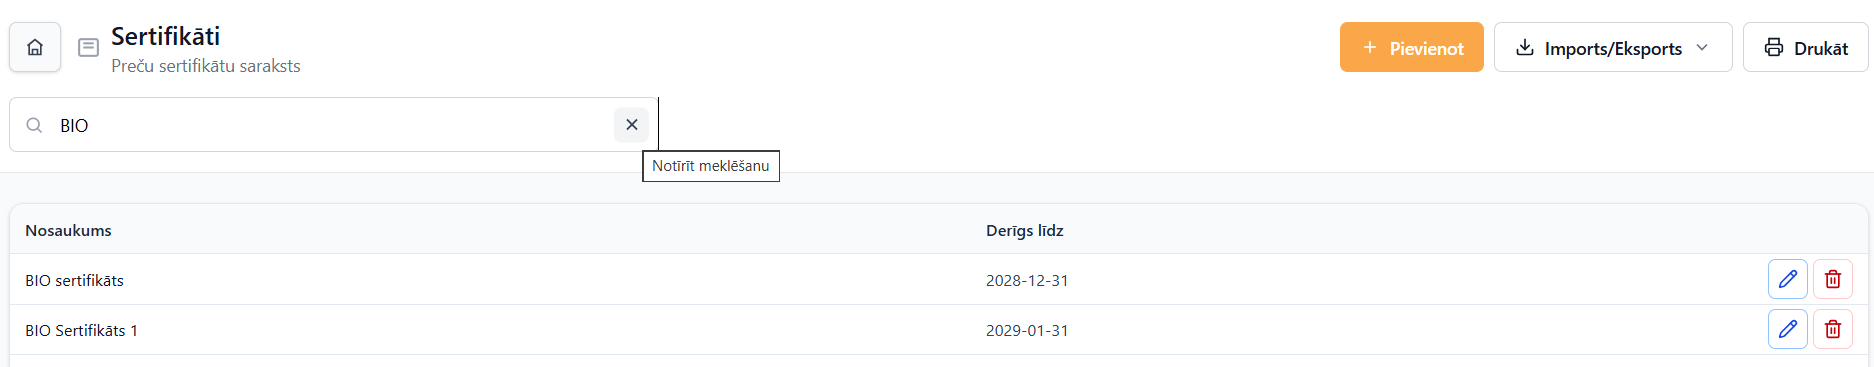Viewport: 1874px width, 367px height.
Task: Edit BIO Sertifikāts 1 entry
Action: (x=1787, y=329)
